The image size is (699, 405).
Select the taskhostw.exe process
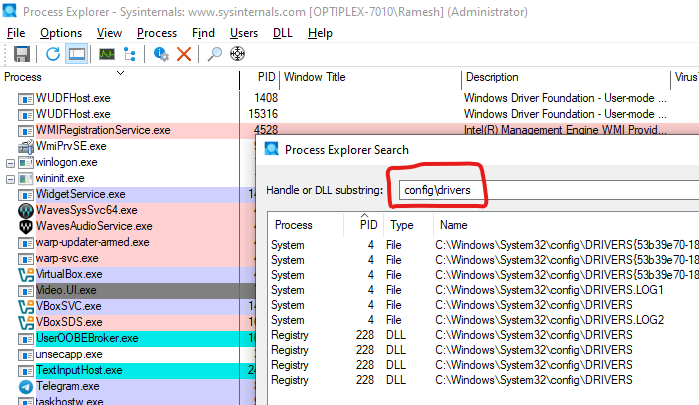[x=69, y=401]
